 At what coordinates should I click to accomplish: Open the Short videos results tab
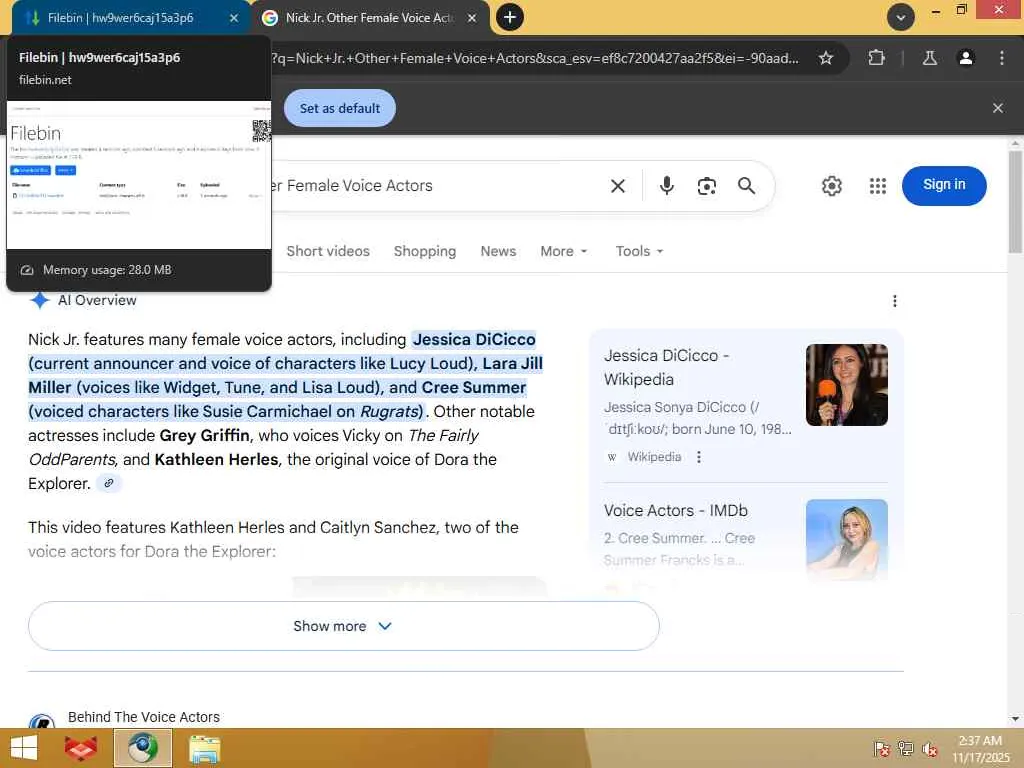[x=328, y=251]
